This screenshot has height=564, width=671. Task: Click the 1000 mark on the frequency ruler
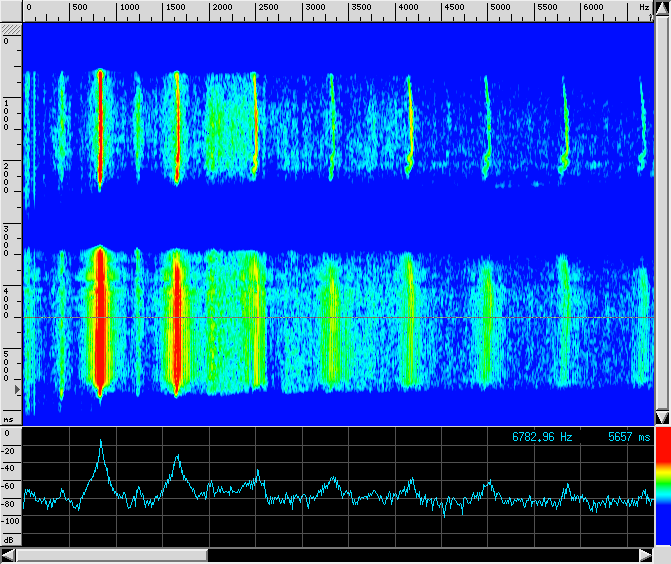pos(128,8)
